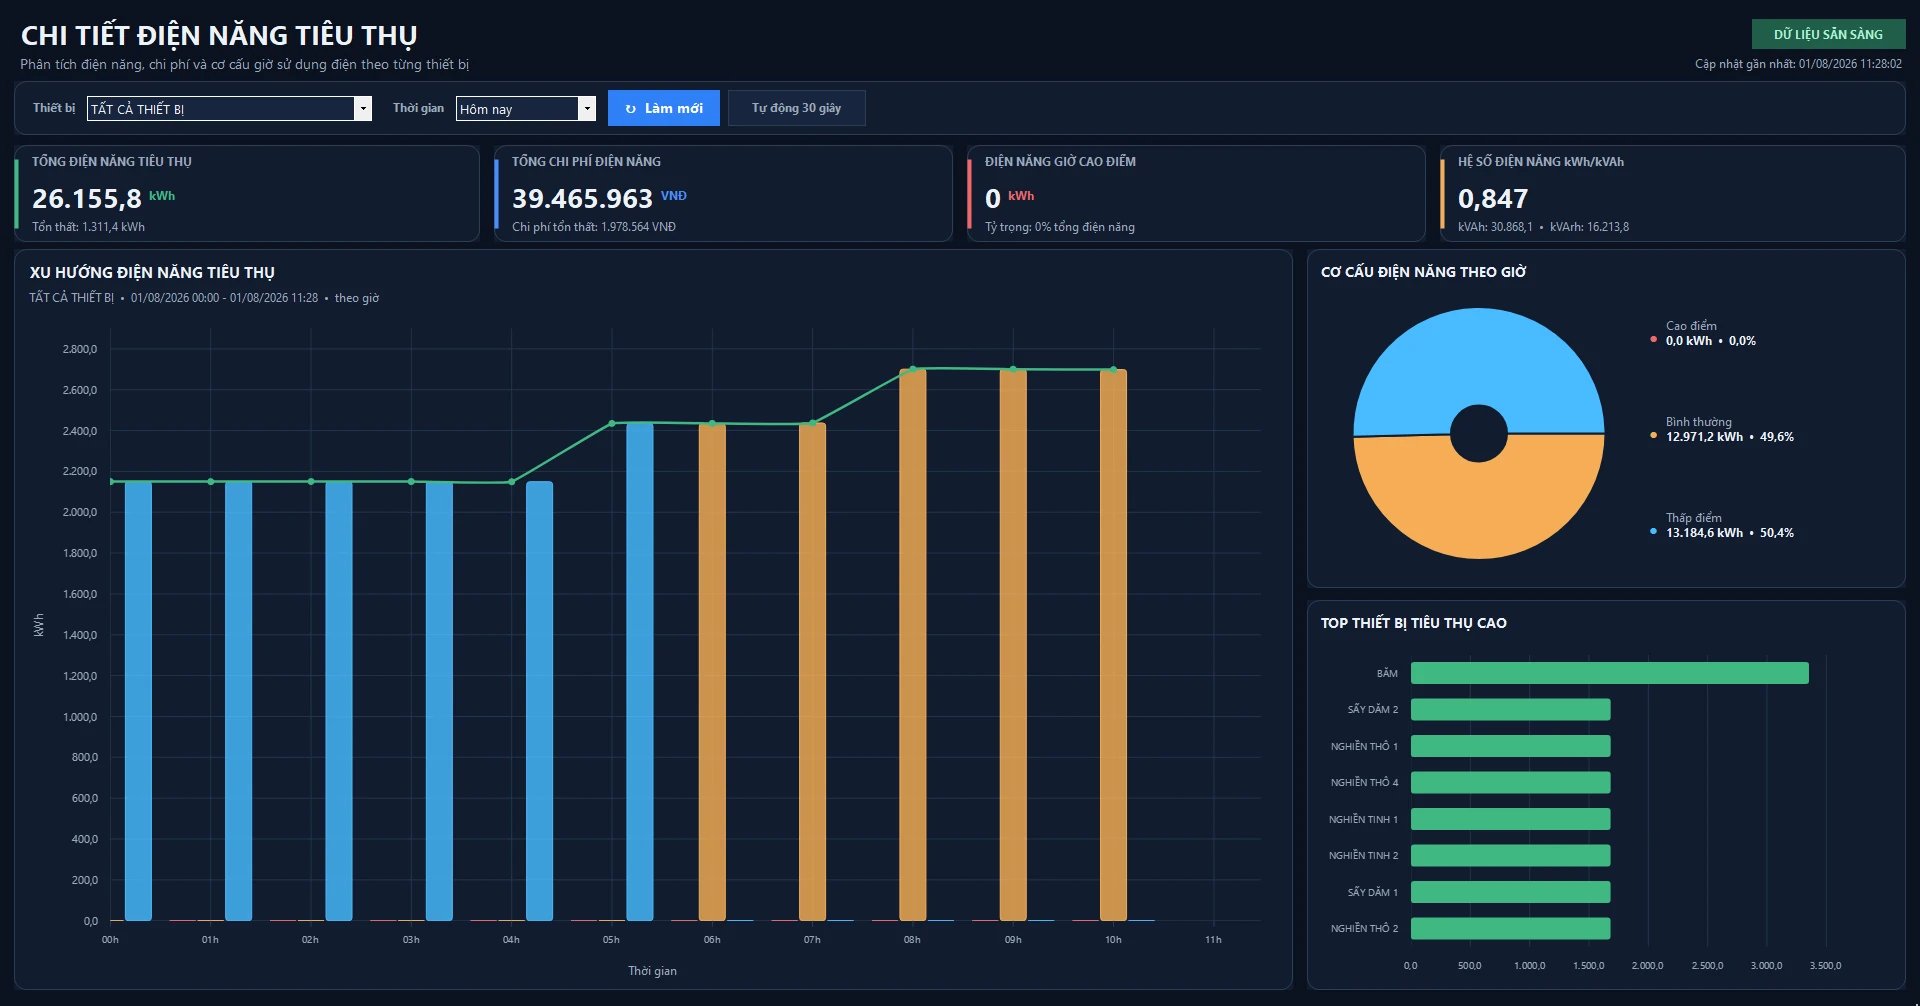Click the SẤY DĂM 2 consumption bar
The image size is (1920, 1006).
point(1510,709)
